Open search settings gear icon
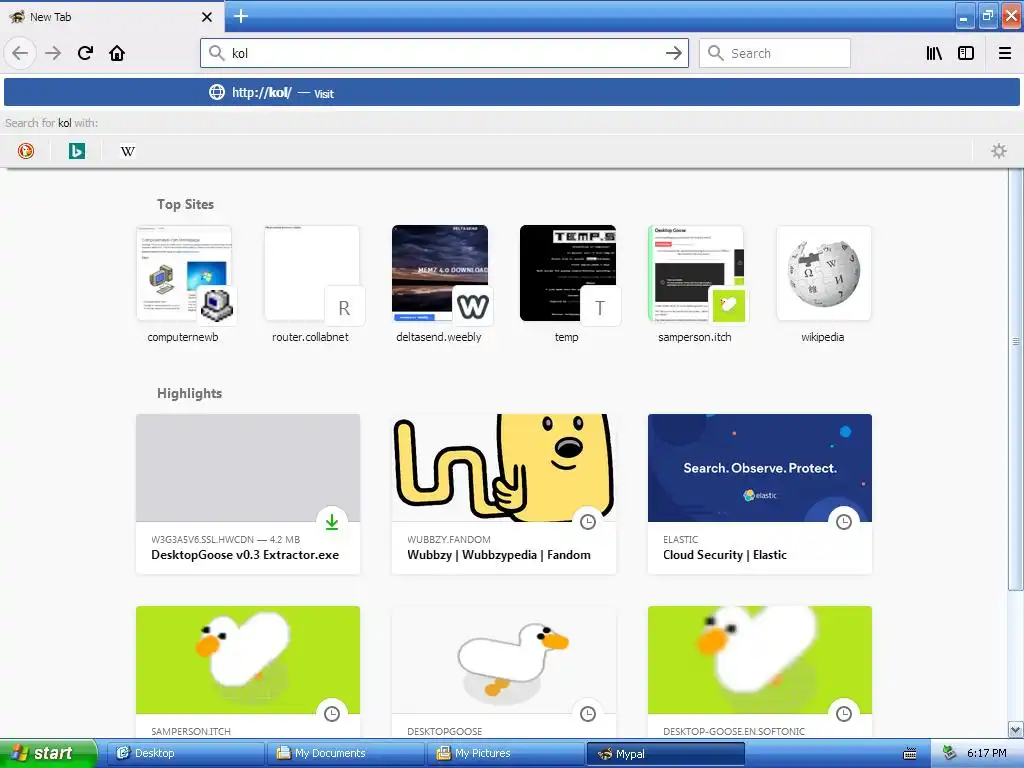The image size is (1024, 768). coord(999,151)
